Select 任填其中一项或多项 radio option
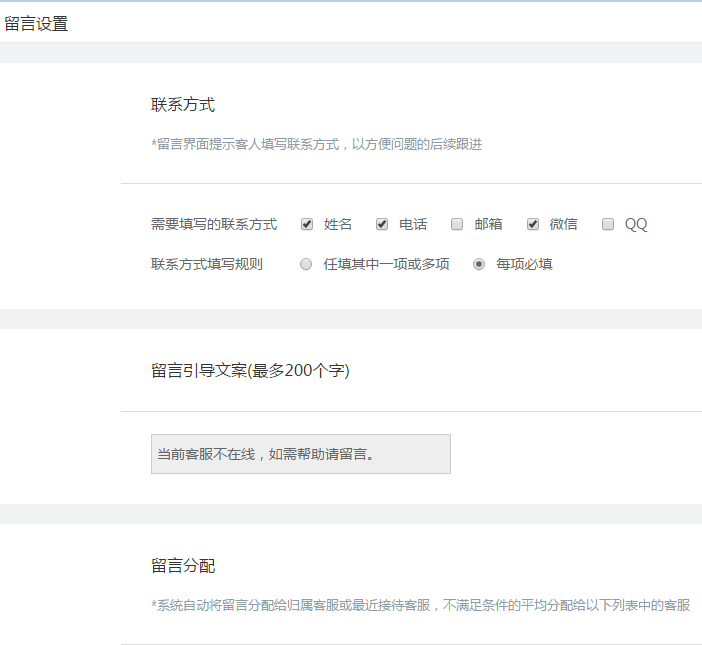Screen dimensions: 702x645 [306, 264]
